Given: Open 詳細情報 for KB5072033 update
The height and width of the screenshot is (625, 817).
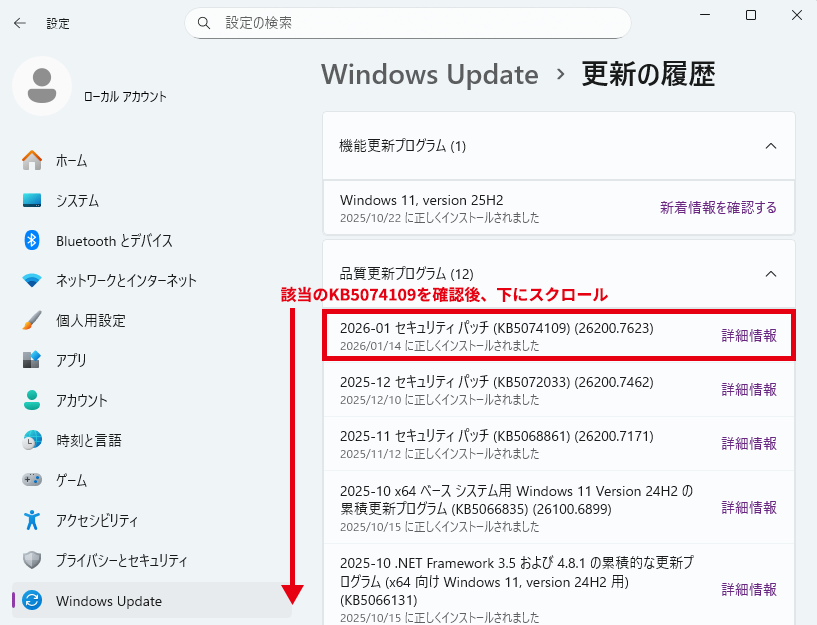Looking at the screenshot, I should tap(749, 389).
